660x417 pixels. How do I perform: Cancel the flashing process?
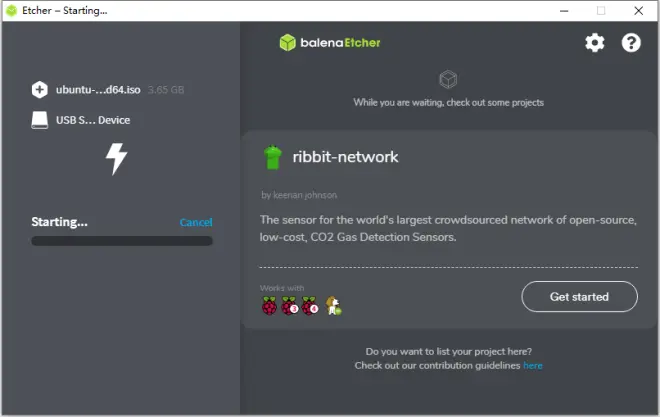196,222
